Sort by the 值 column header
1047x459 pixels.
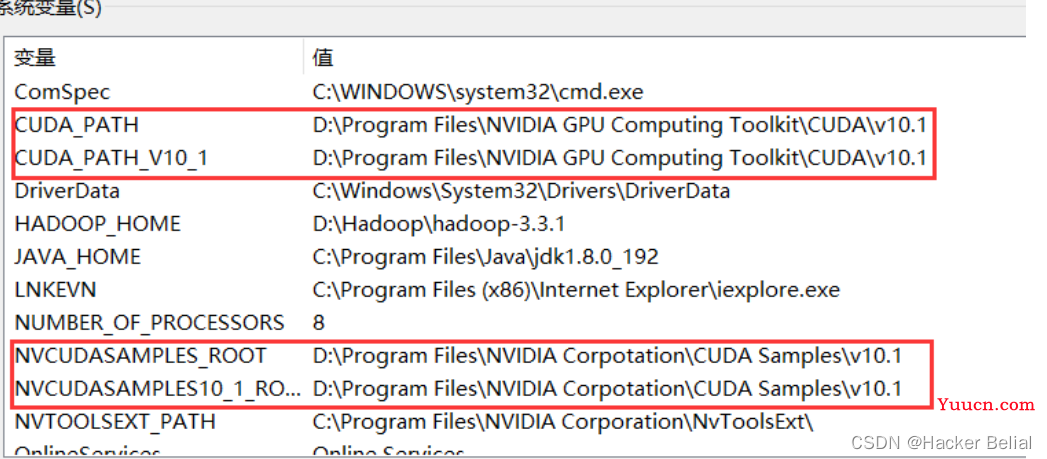(x=664, y=58)
